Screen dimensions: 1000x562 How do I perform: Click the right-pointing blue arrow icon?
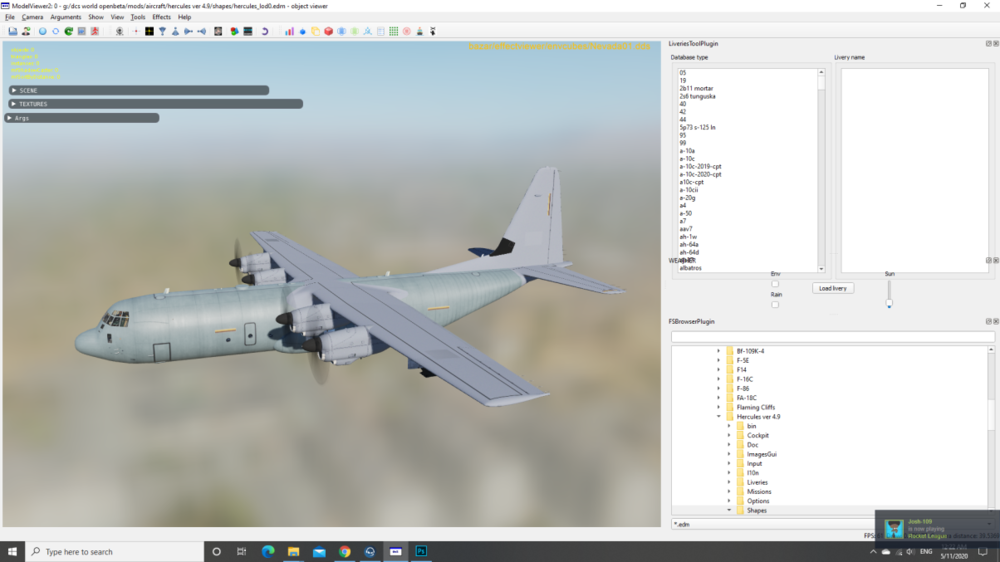[188, 31]
